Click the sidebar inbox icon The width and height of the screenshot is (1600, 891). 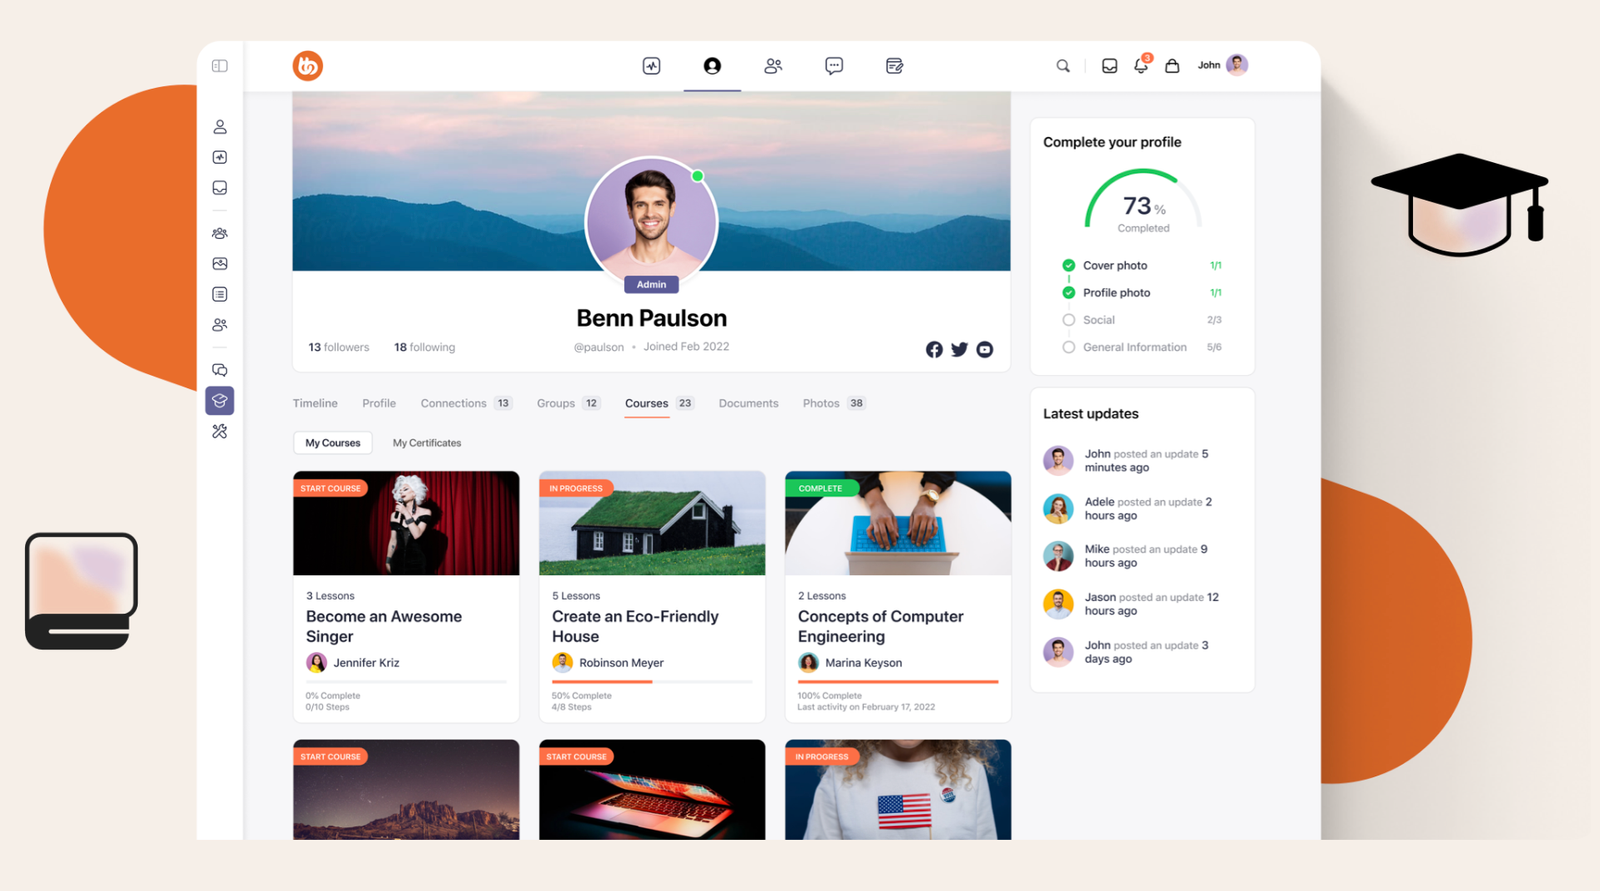(x=220, y=188)
